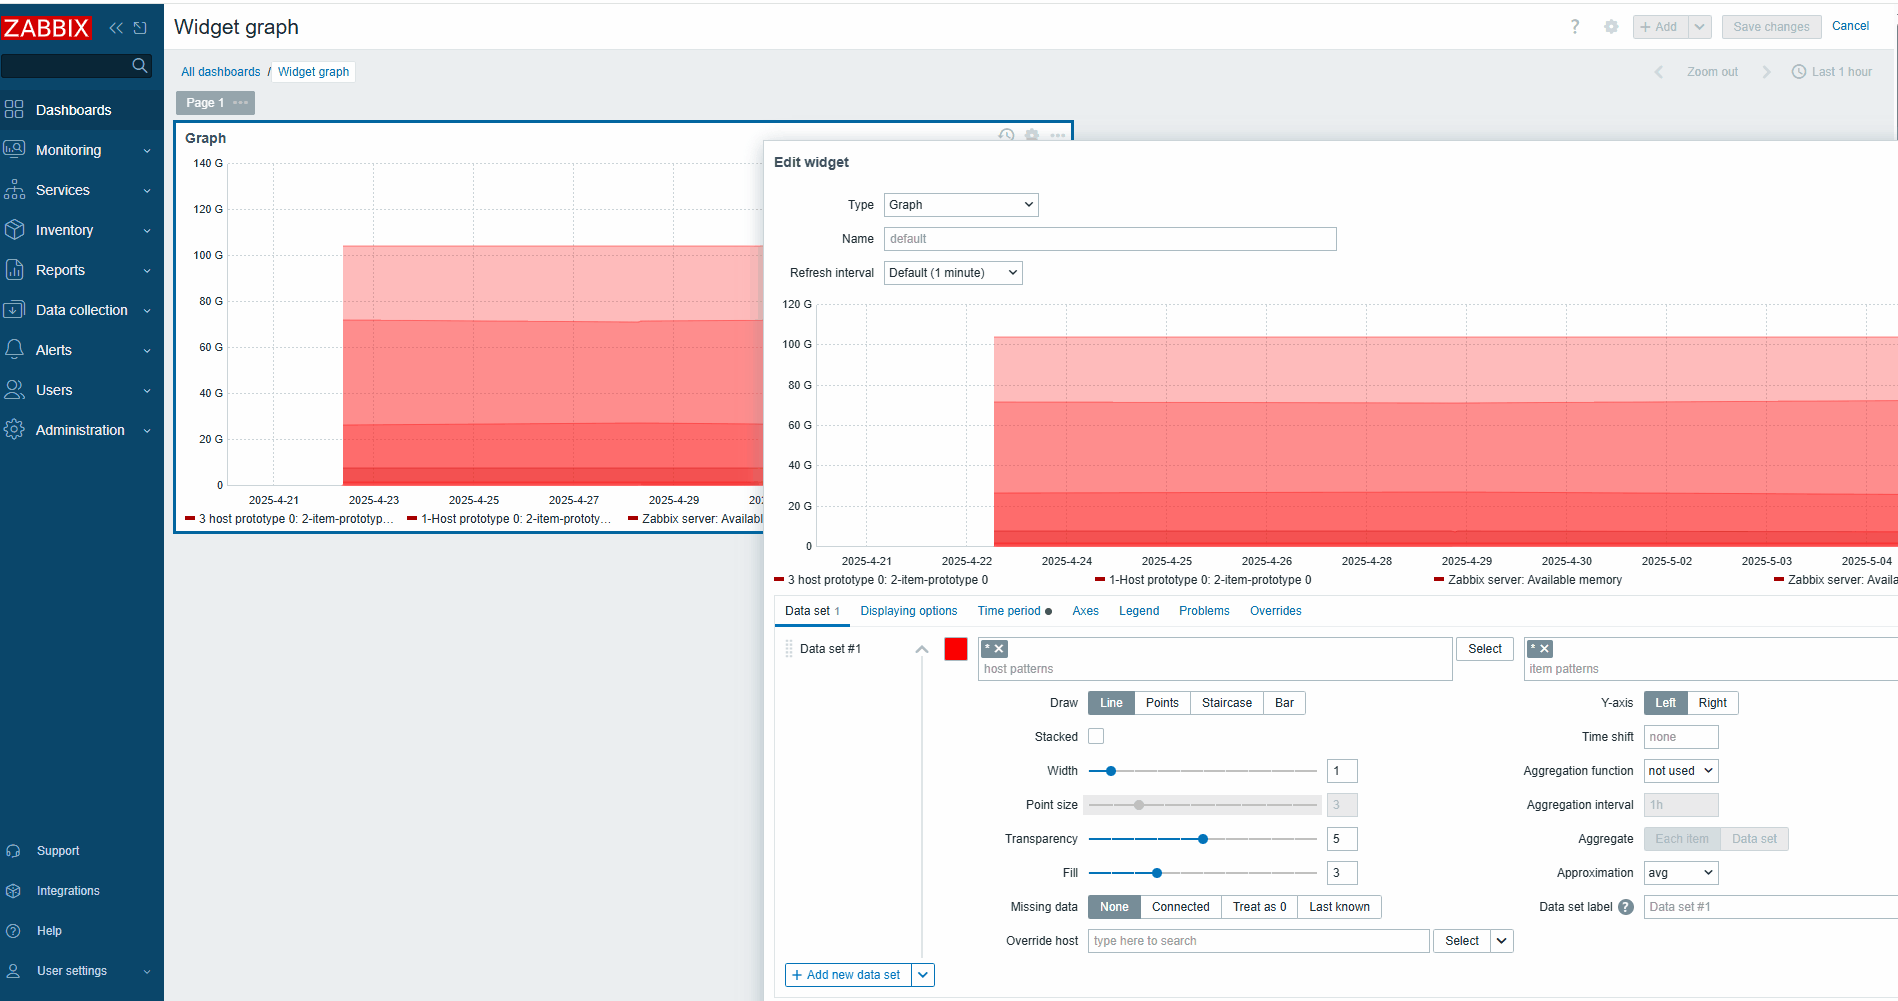
Task: Click the Users icon in sidebar
Action: tap(14, 390)
